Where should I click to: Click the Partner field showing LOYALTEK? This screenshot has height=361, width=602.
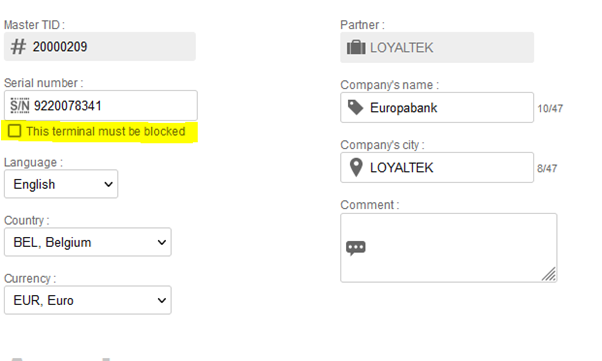[437, 48]
